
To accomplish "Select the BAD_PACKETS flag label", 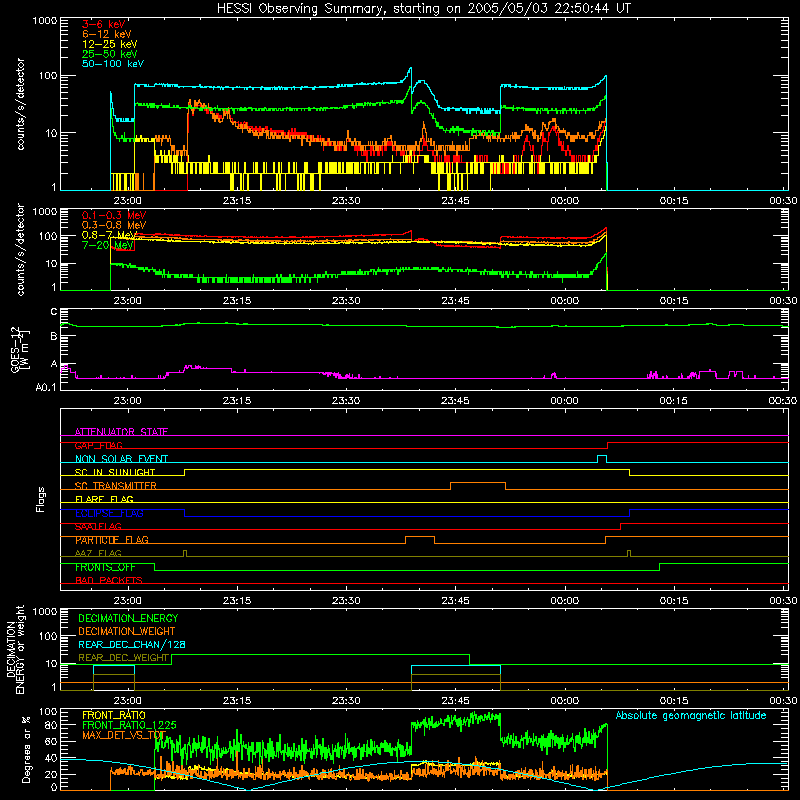I will 109,580.
